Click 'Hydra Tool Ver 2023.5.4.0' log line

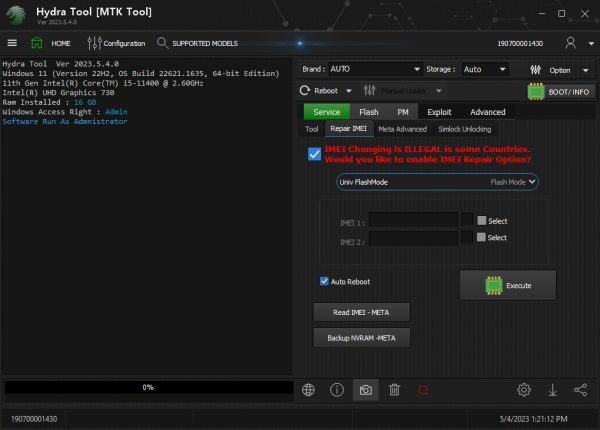[x=60, y=64]
